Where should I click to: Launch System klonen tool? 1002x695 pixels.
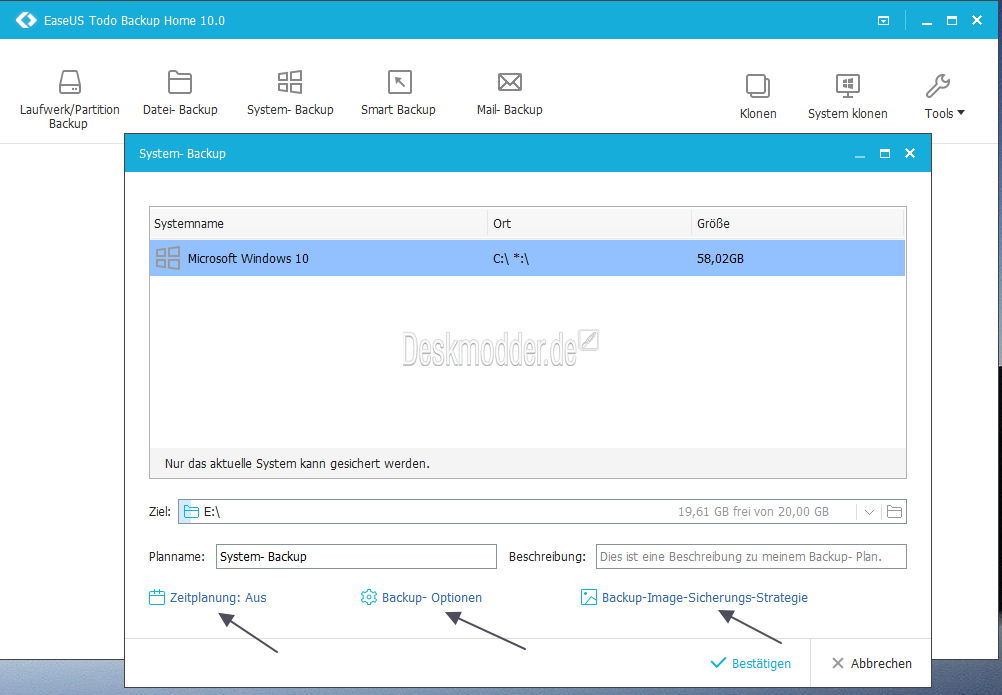(x=847, y=96)
